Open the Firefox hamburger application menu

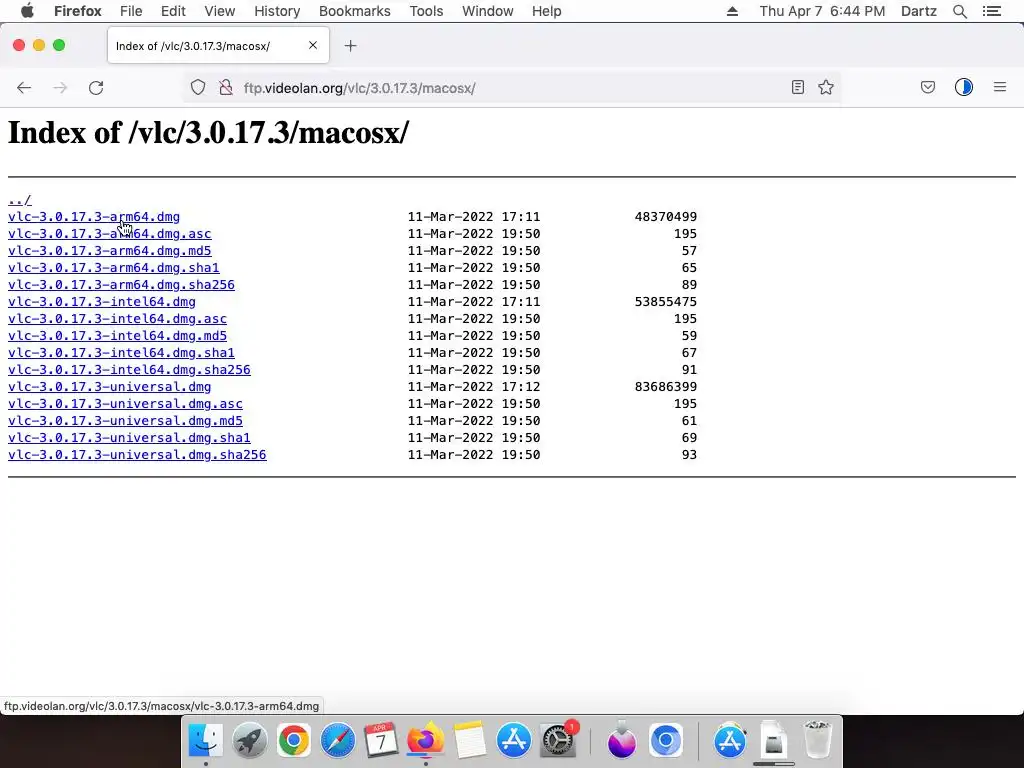tap(1000, 87)
